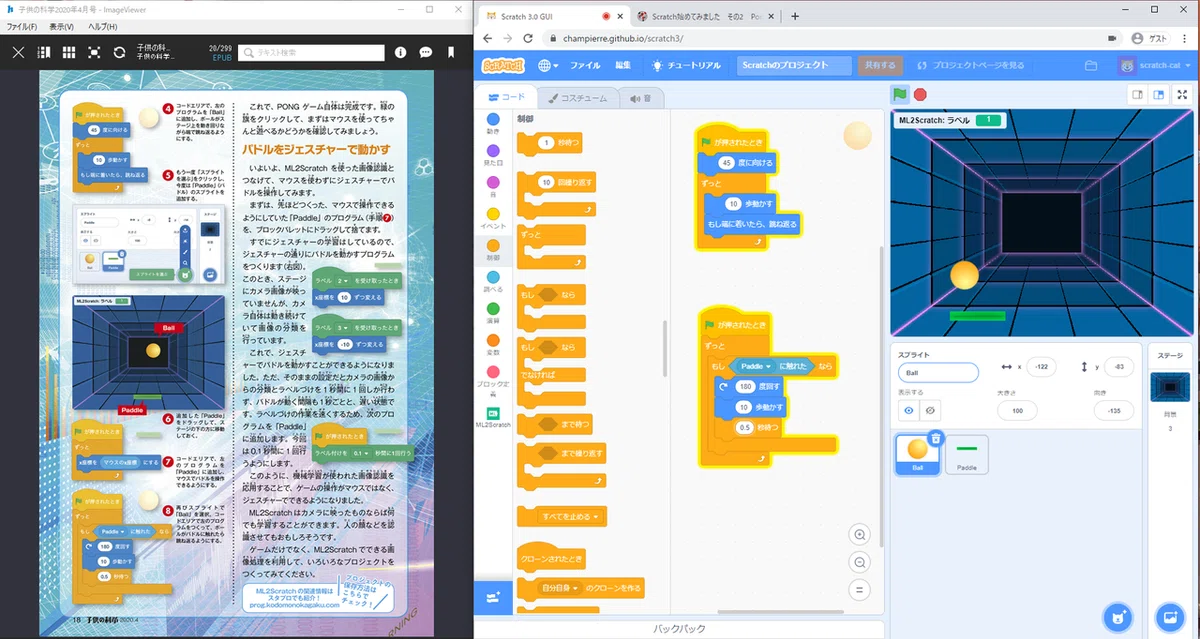Switch to the コスチューム tab
This screenshot has width=1200, height=639.
click(576, 98)
